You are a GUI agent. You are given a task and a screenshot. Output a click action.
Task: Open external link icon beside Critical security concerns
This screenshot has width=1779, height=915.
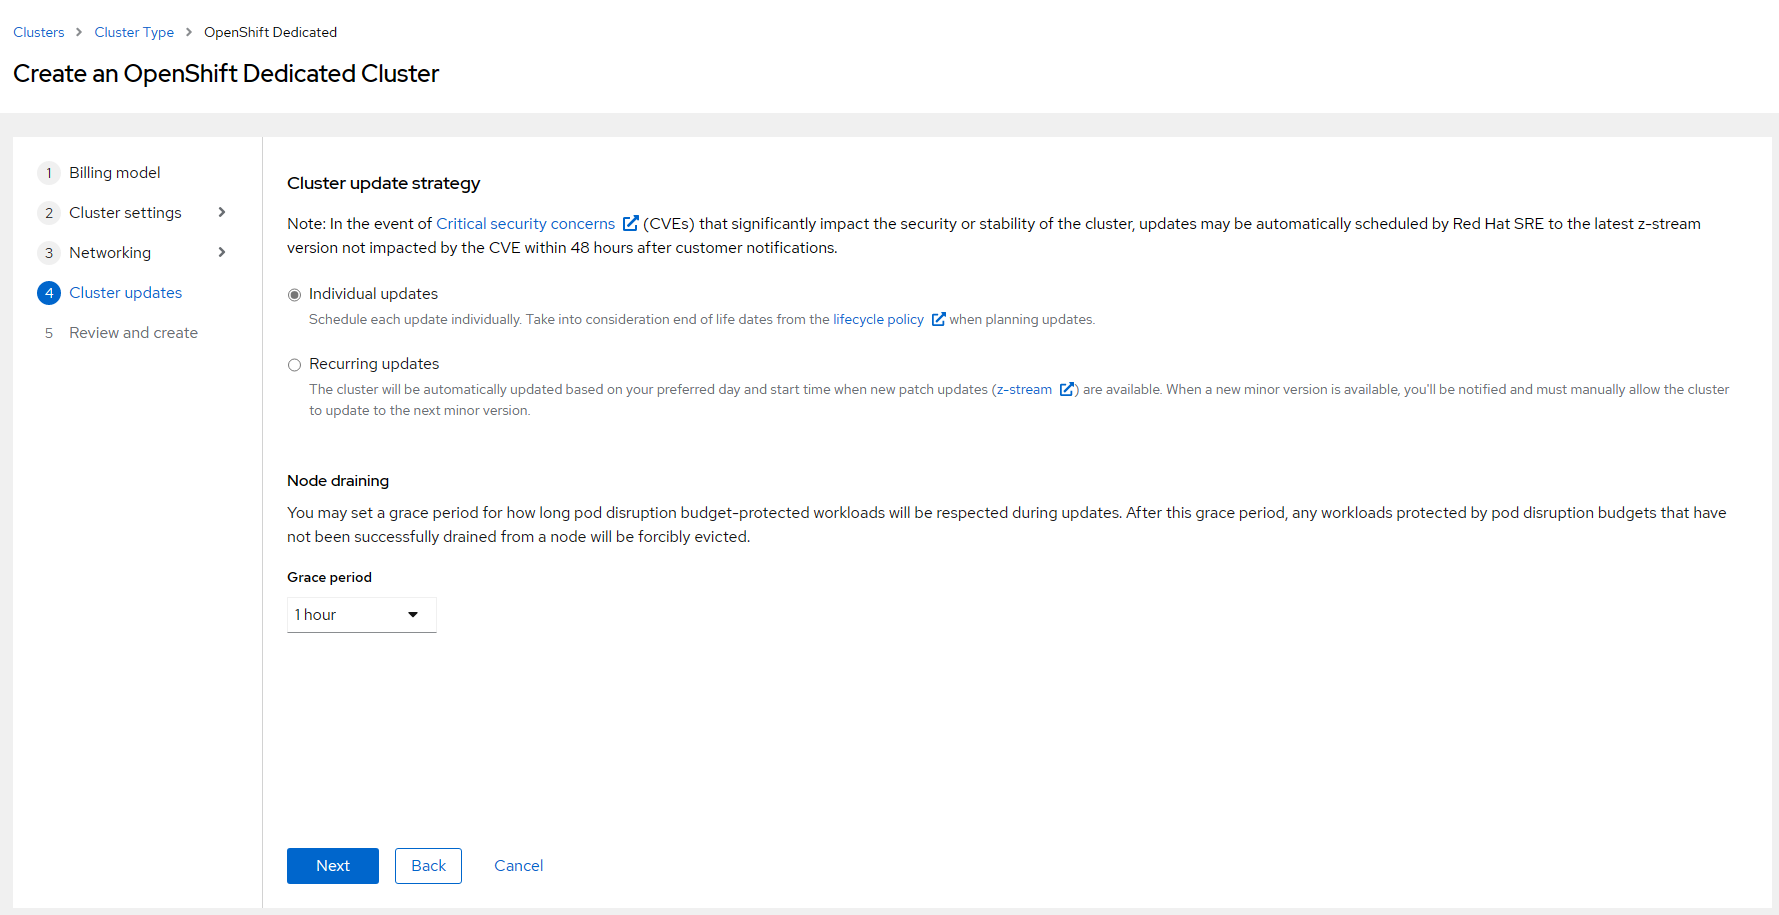click(x=630, y=223)
